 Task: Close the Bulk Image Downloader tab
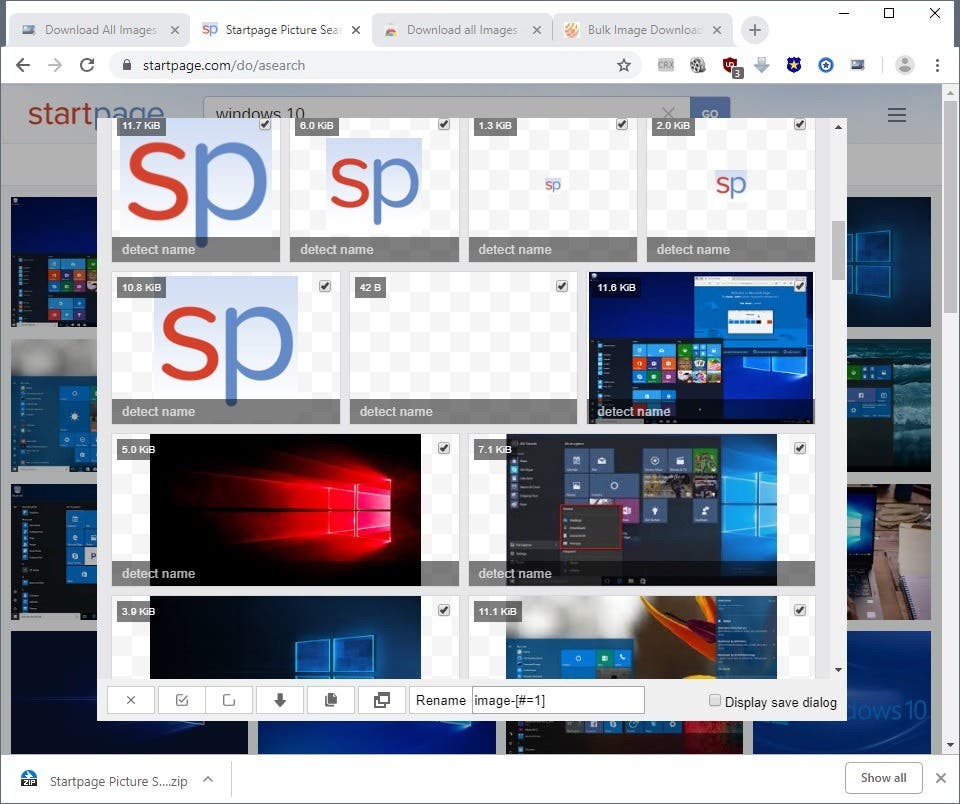(x=717, y=30)
